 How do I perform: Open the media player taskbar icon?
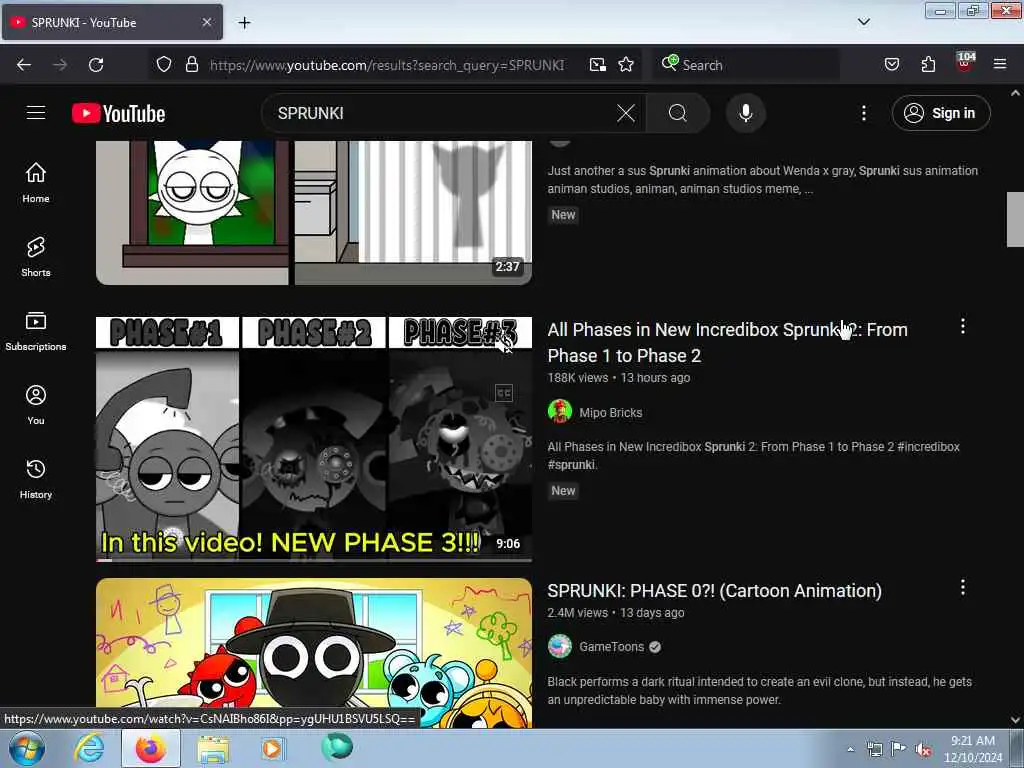point(272,748)
